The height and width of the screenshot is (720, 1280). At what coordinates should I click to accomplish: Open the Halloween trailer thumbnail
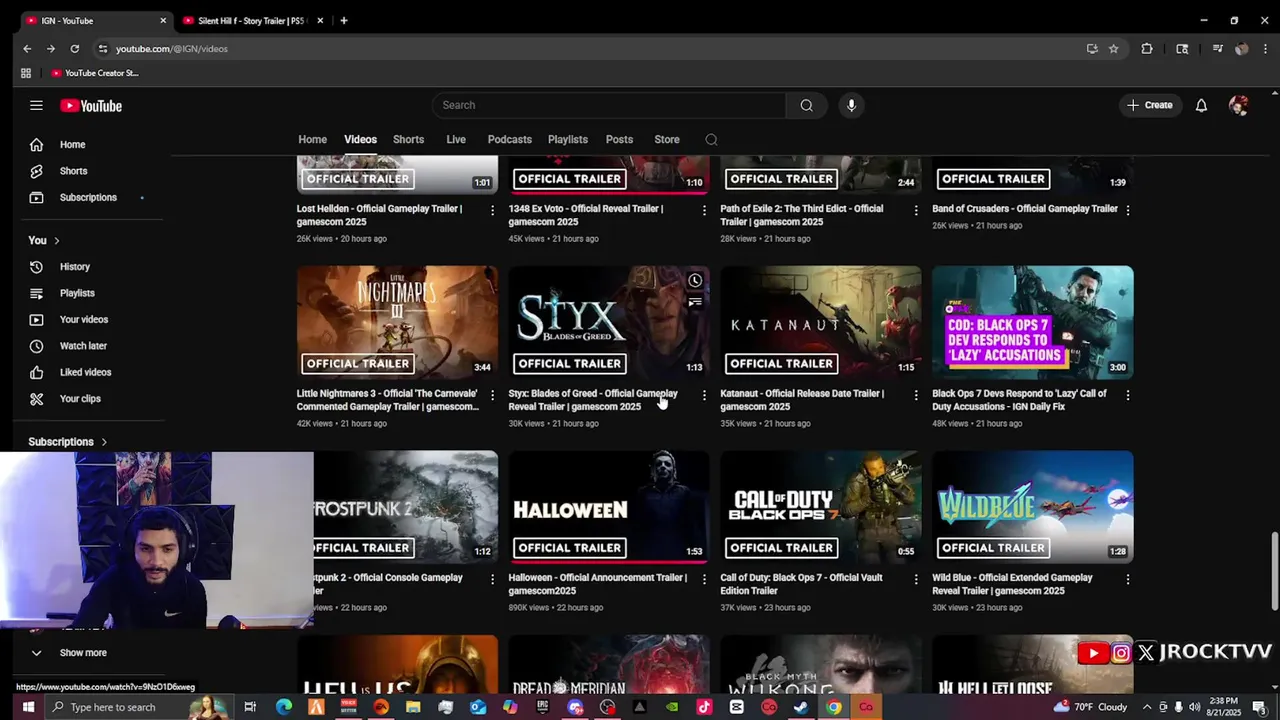click(609, 506)
